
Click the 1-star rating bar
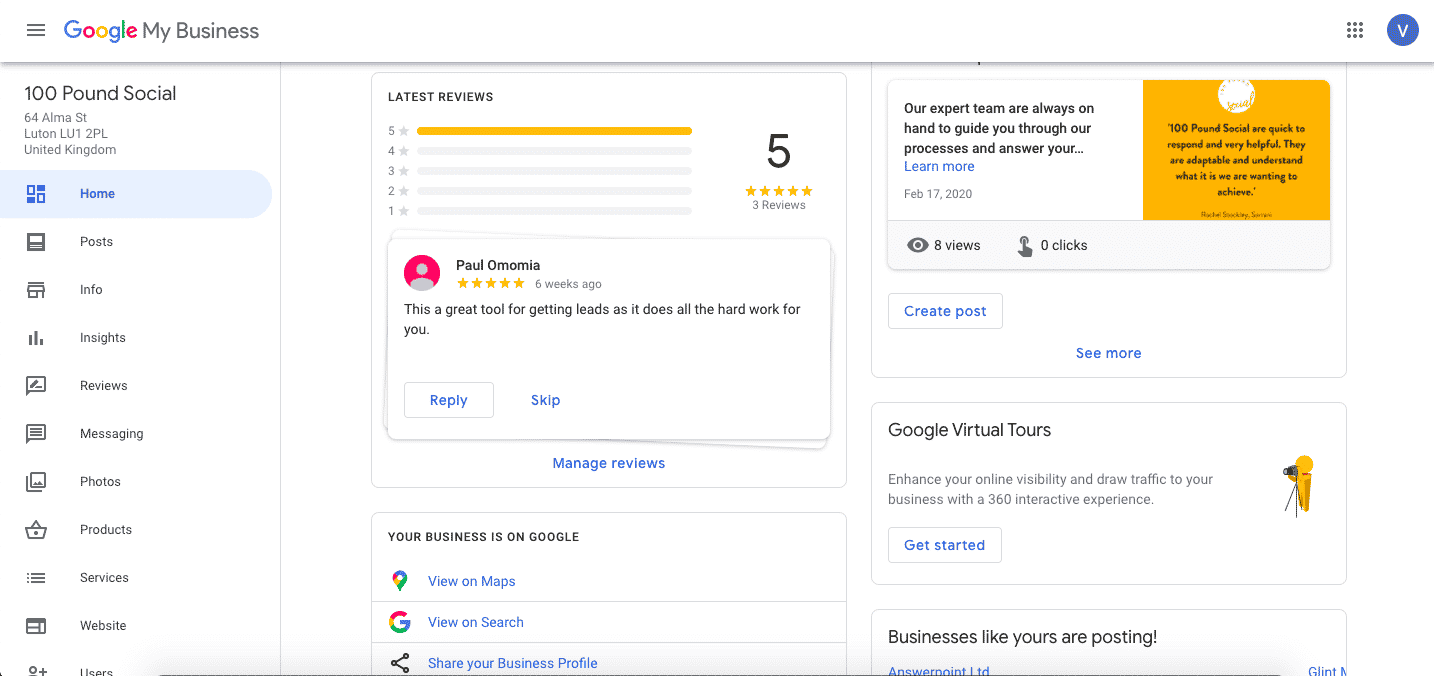click(x=554, y=211)
